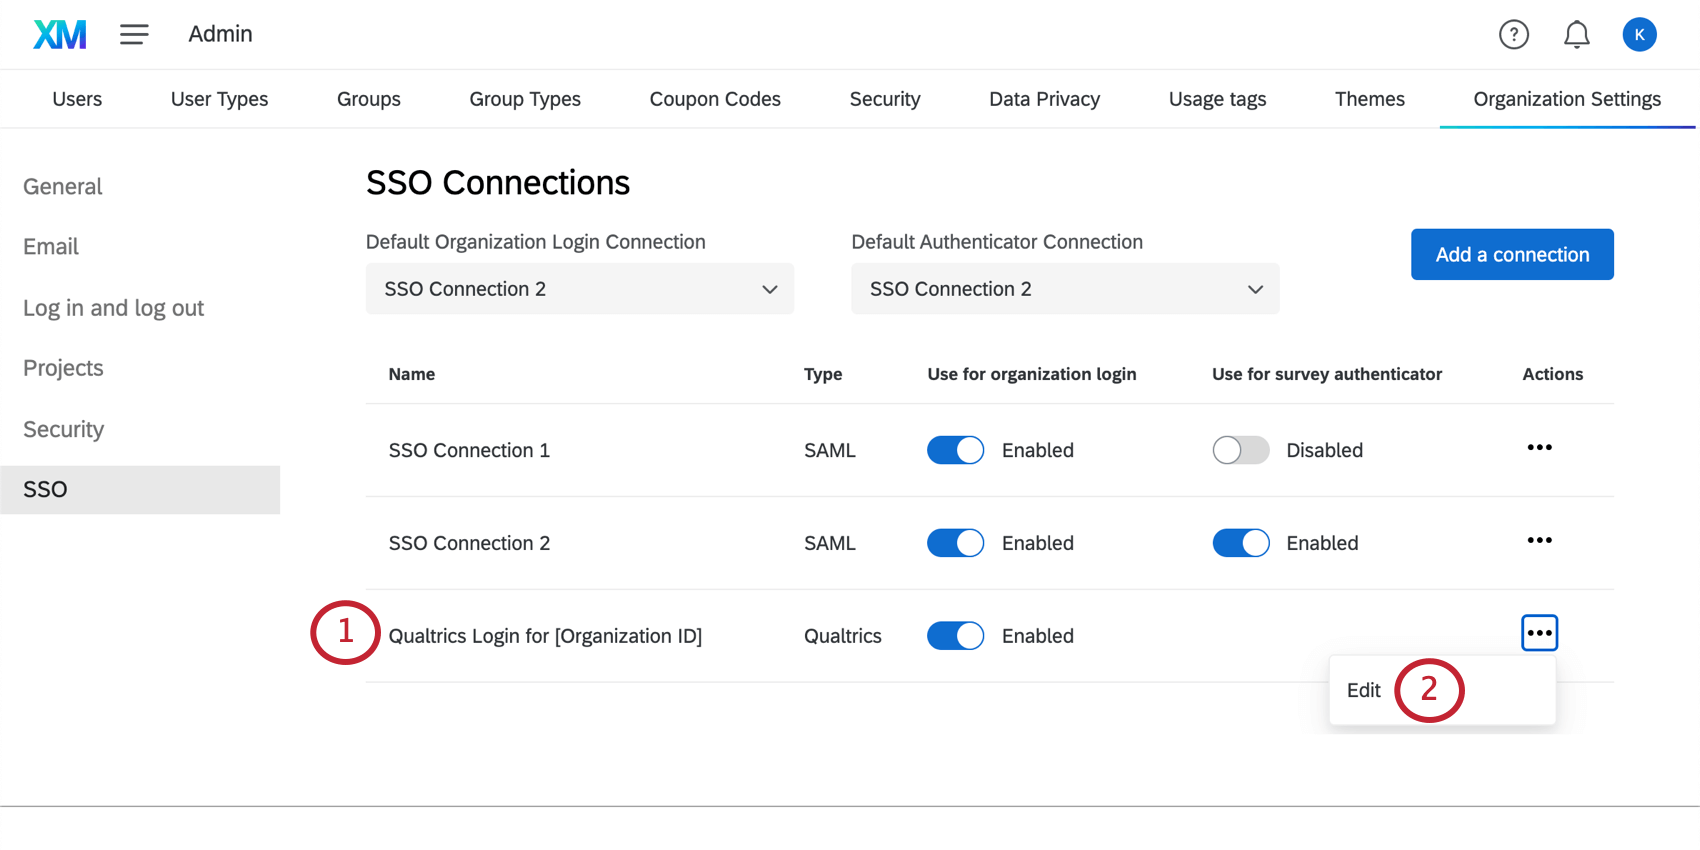Image resolution: width=1700 pixels, height=850 pixels.
Task: Click the Admin page title
Action: (220, 34)
